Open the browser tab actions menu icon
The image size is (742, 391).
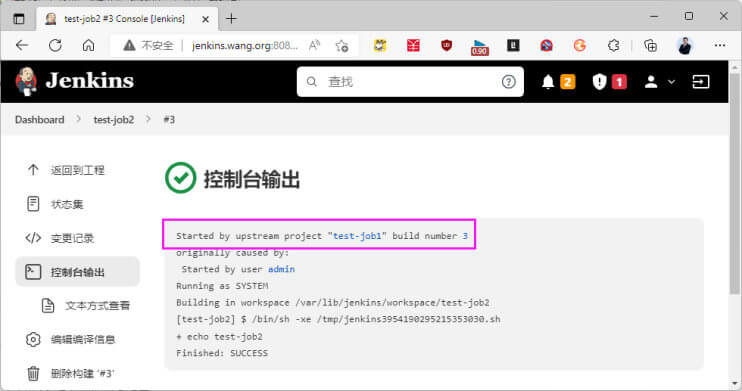19,19
